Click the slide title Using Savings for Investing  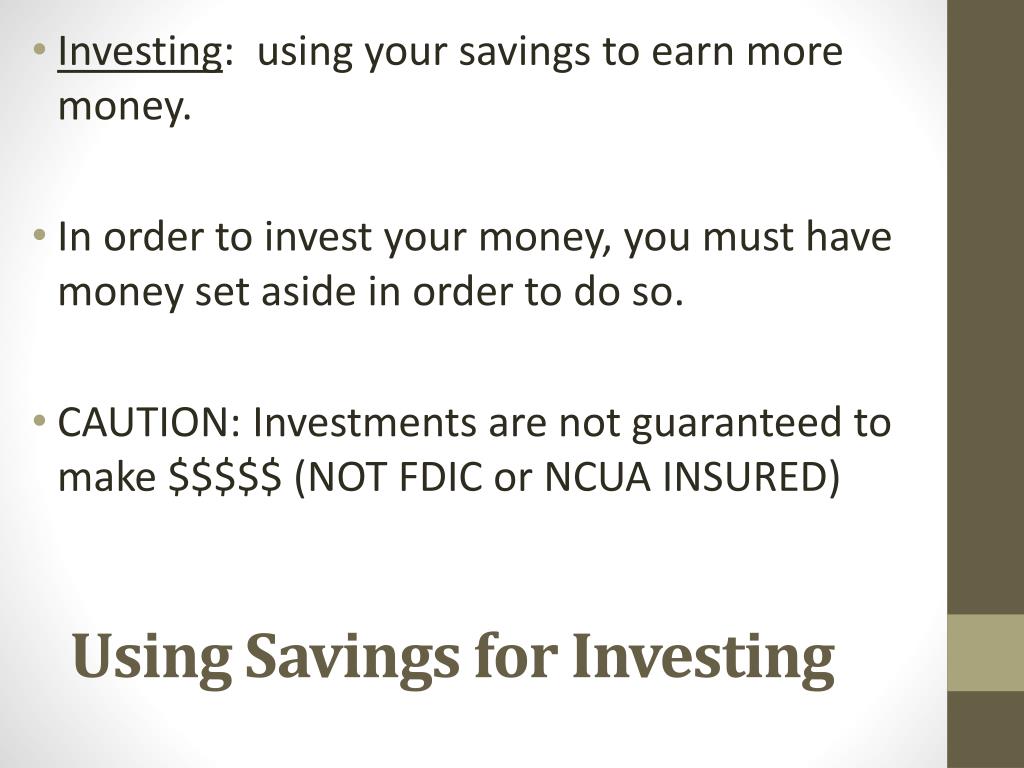pos(453,658)
